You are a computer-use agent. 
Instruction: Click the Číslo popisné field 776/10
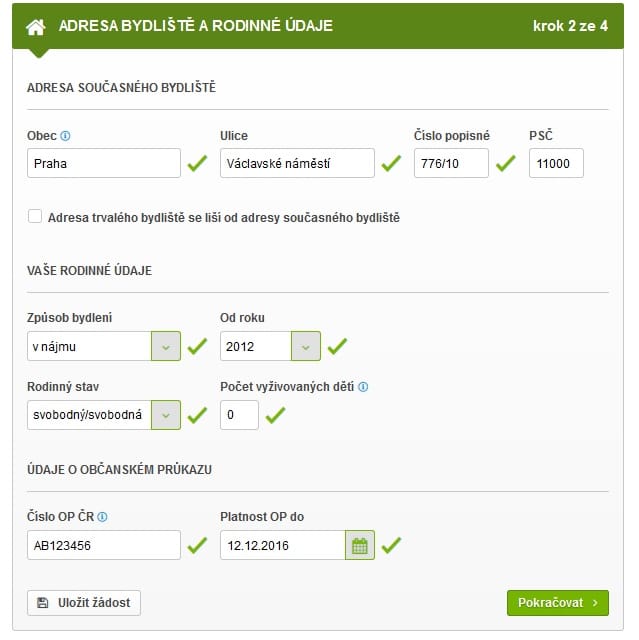[x=451, y=163]
